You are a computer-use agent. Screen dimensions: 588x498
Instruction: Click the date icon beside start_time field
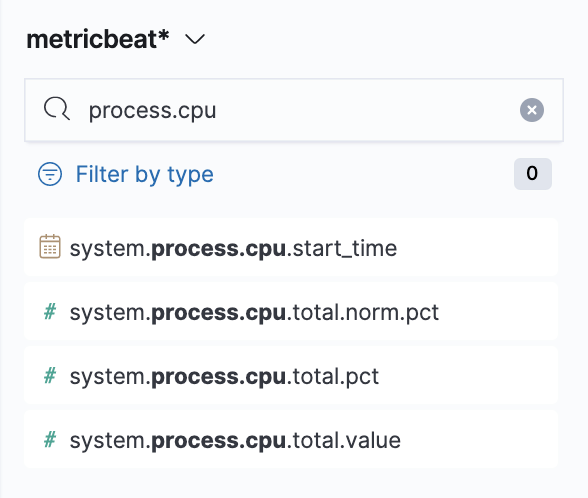[50, 247]
